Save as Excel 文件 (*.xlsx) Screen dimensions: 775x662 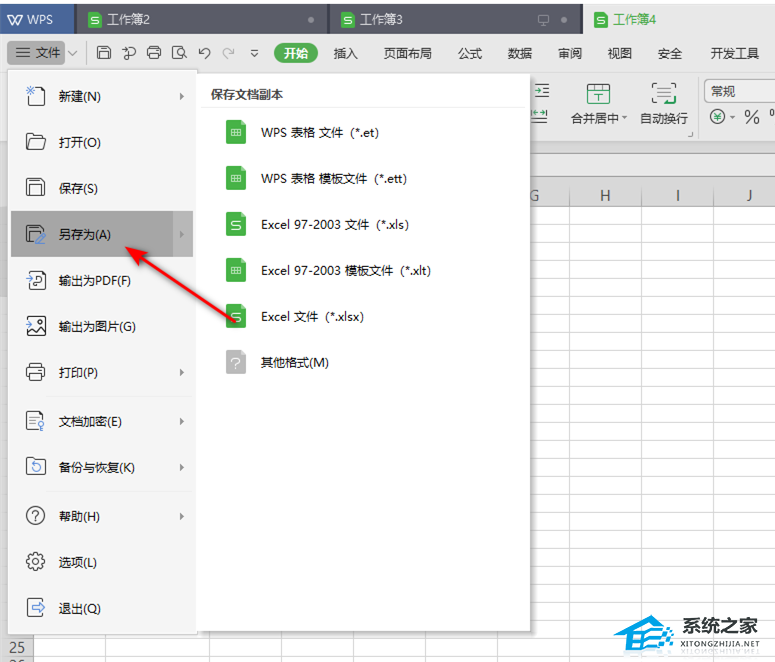(x=365, y=316)
